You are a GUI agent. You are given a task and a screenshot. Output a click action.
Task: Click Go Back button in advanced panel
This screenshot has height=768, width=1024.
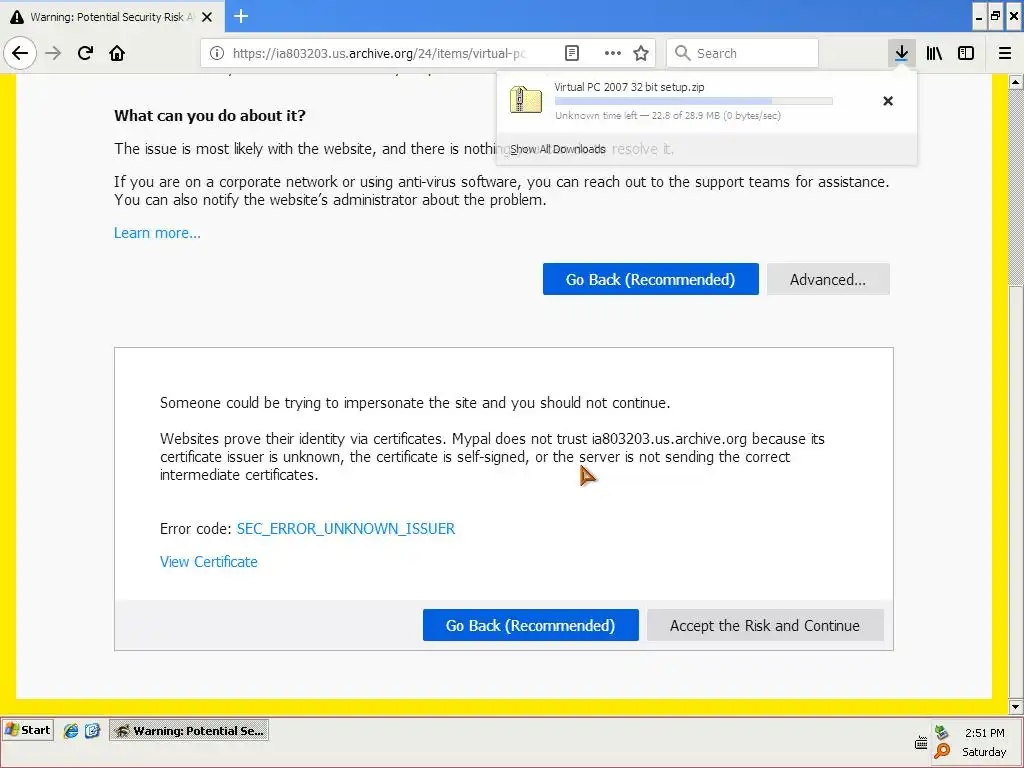(530, 626)
